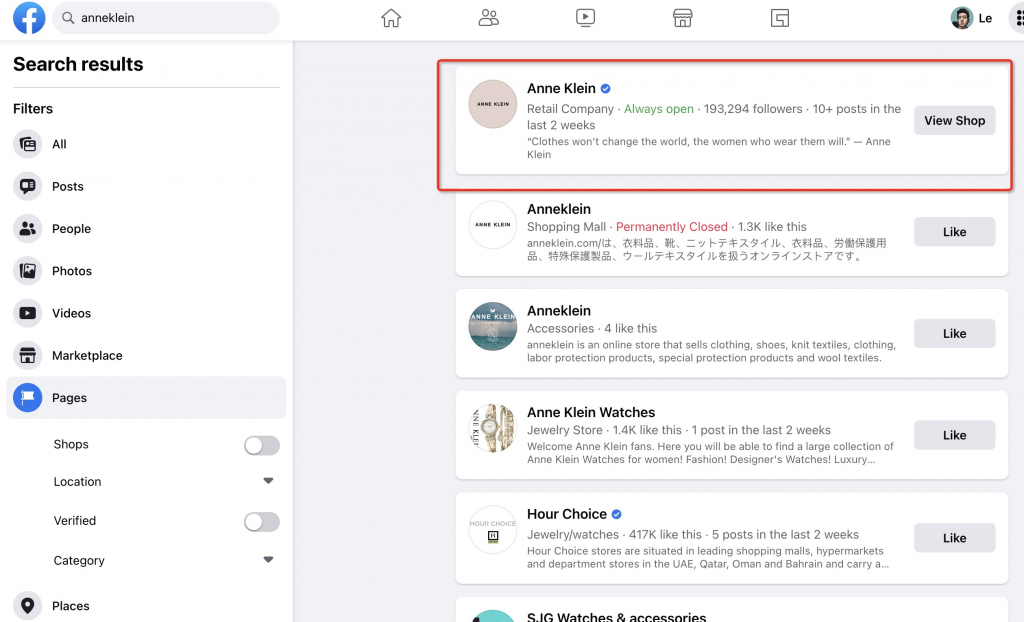Click the 'Search results' heading
The height and width of the screenshot is (622, 1024).
coord(78,64)
